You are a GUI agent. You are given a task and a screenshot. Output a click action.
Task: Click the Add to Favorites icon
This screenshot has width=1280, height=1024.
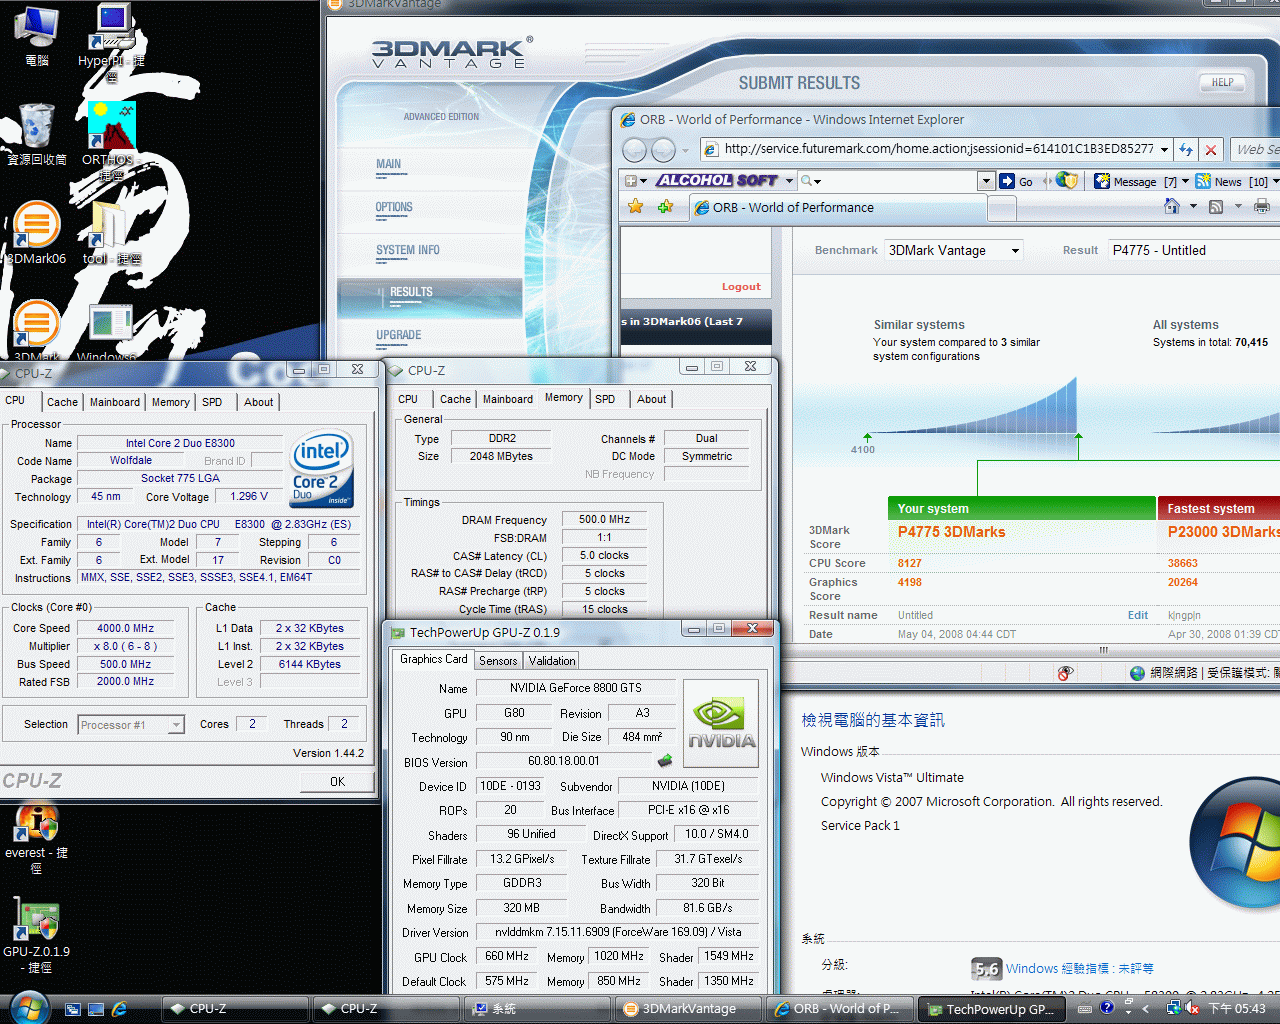665,207
